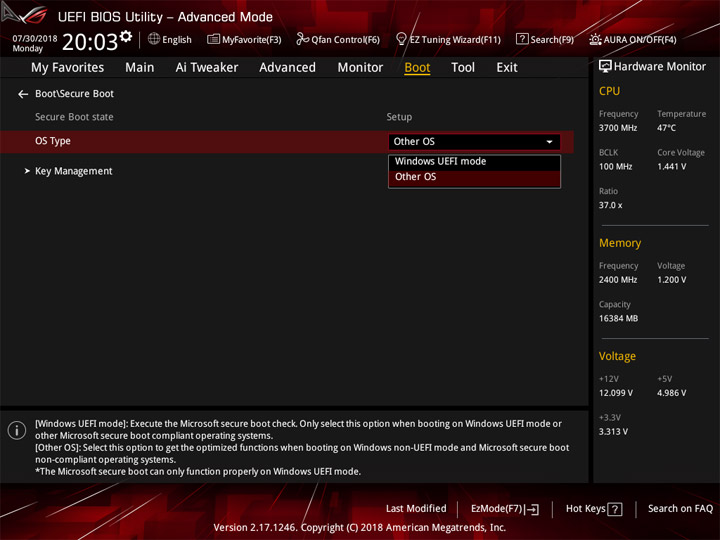Screen dimensions: 720x540
Task: Choose Other OS in dropdown list
Action: pos(474,177)
